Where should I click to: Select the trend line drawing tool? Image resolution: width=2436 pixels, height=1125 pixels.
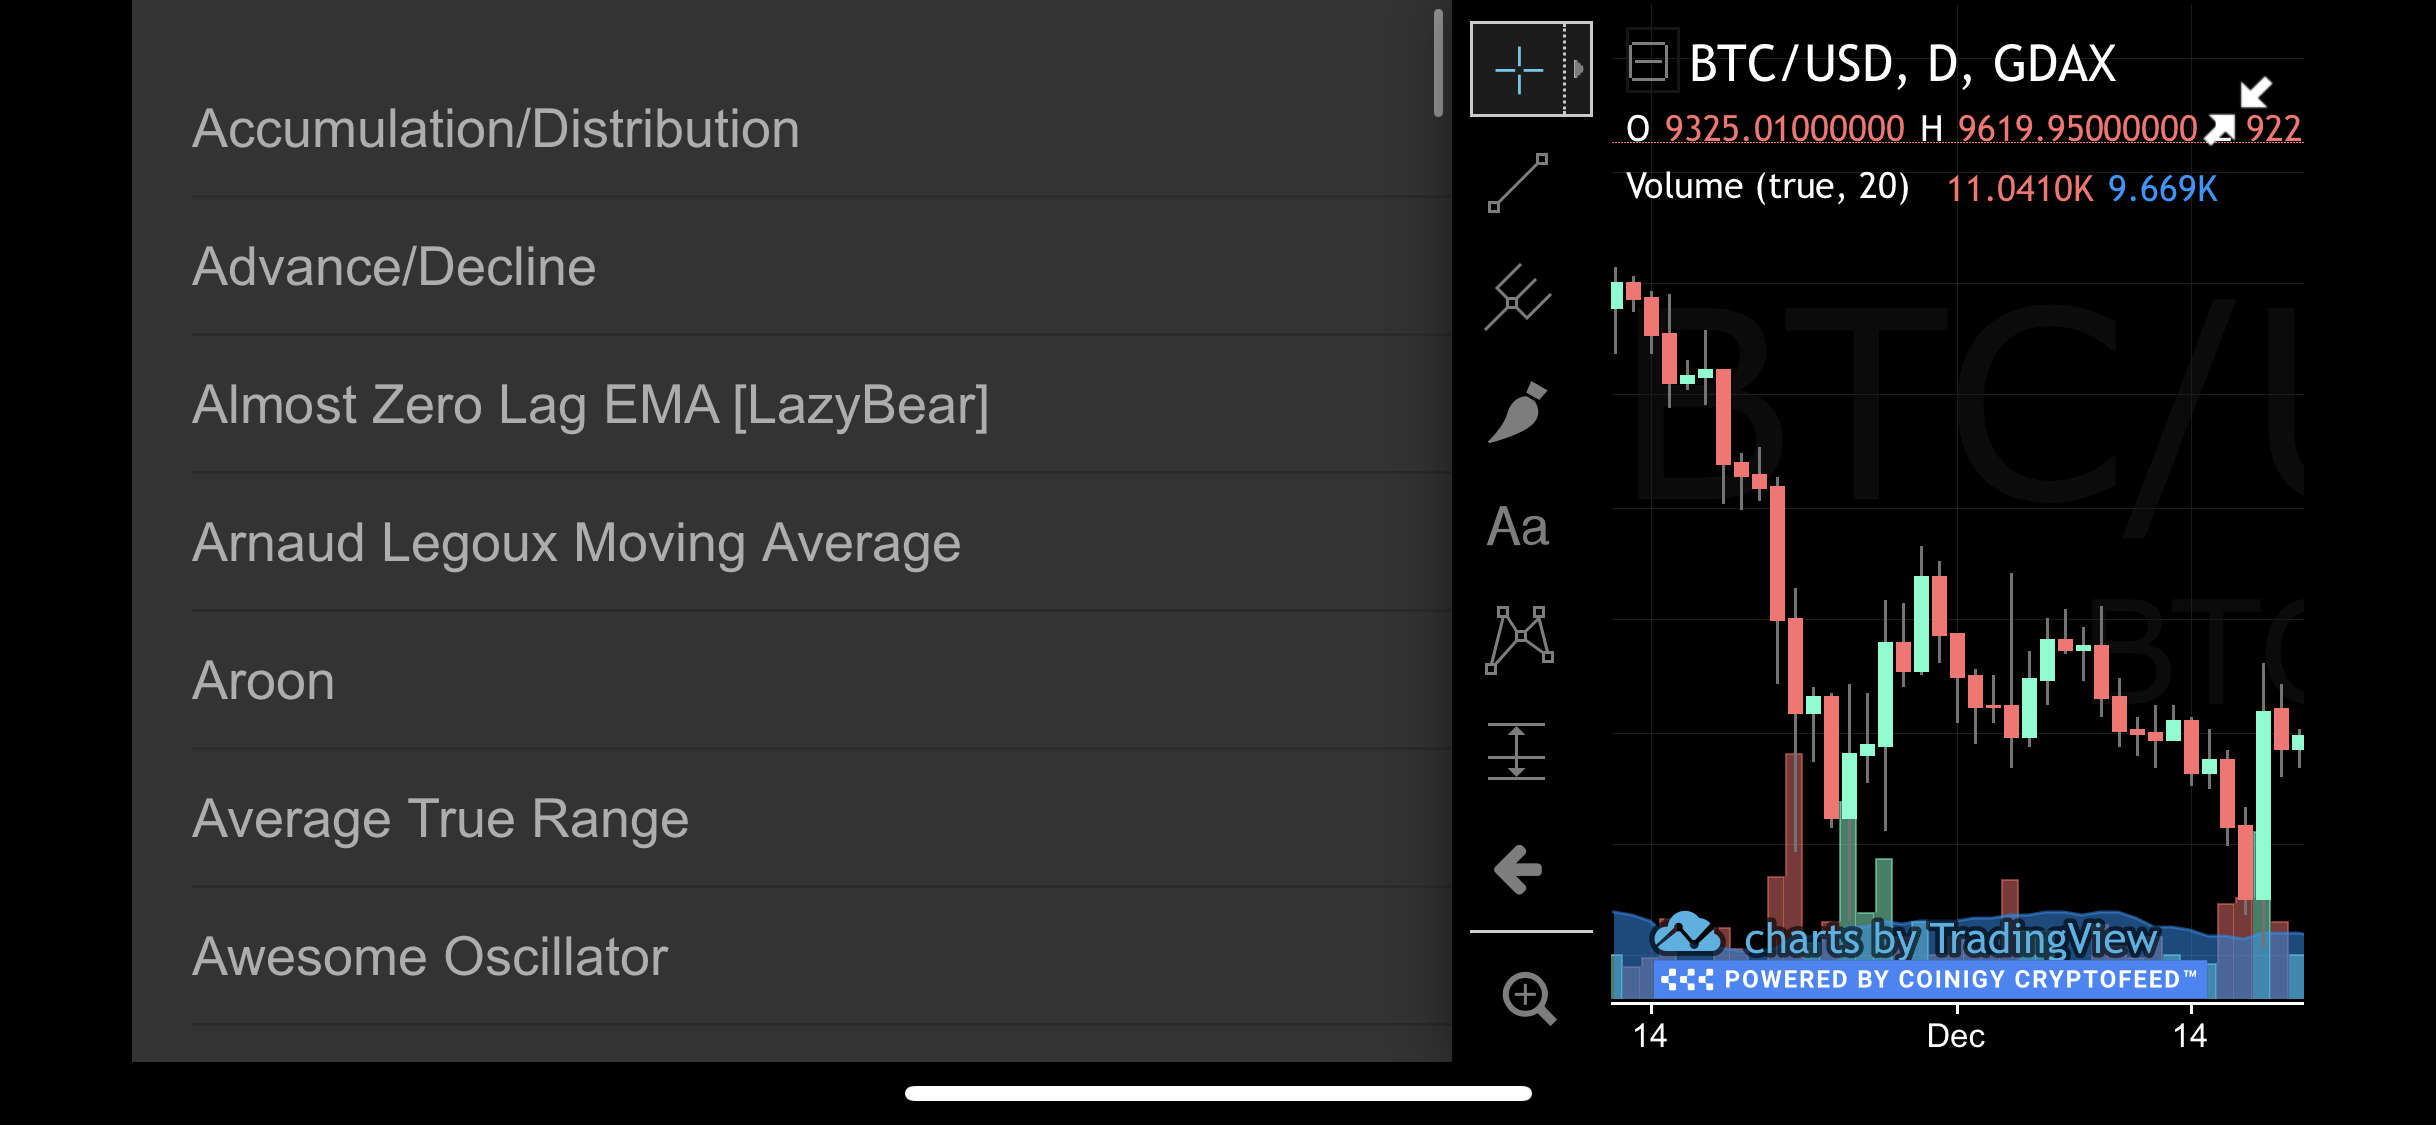click(x=1518, y=183)
